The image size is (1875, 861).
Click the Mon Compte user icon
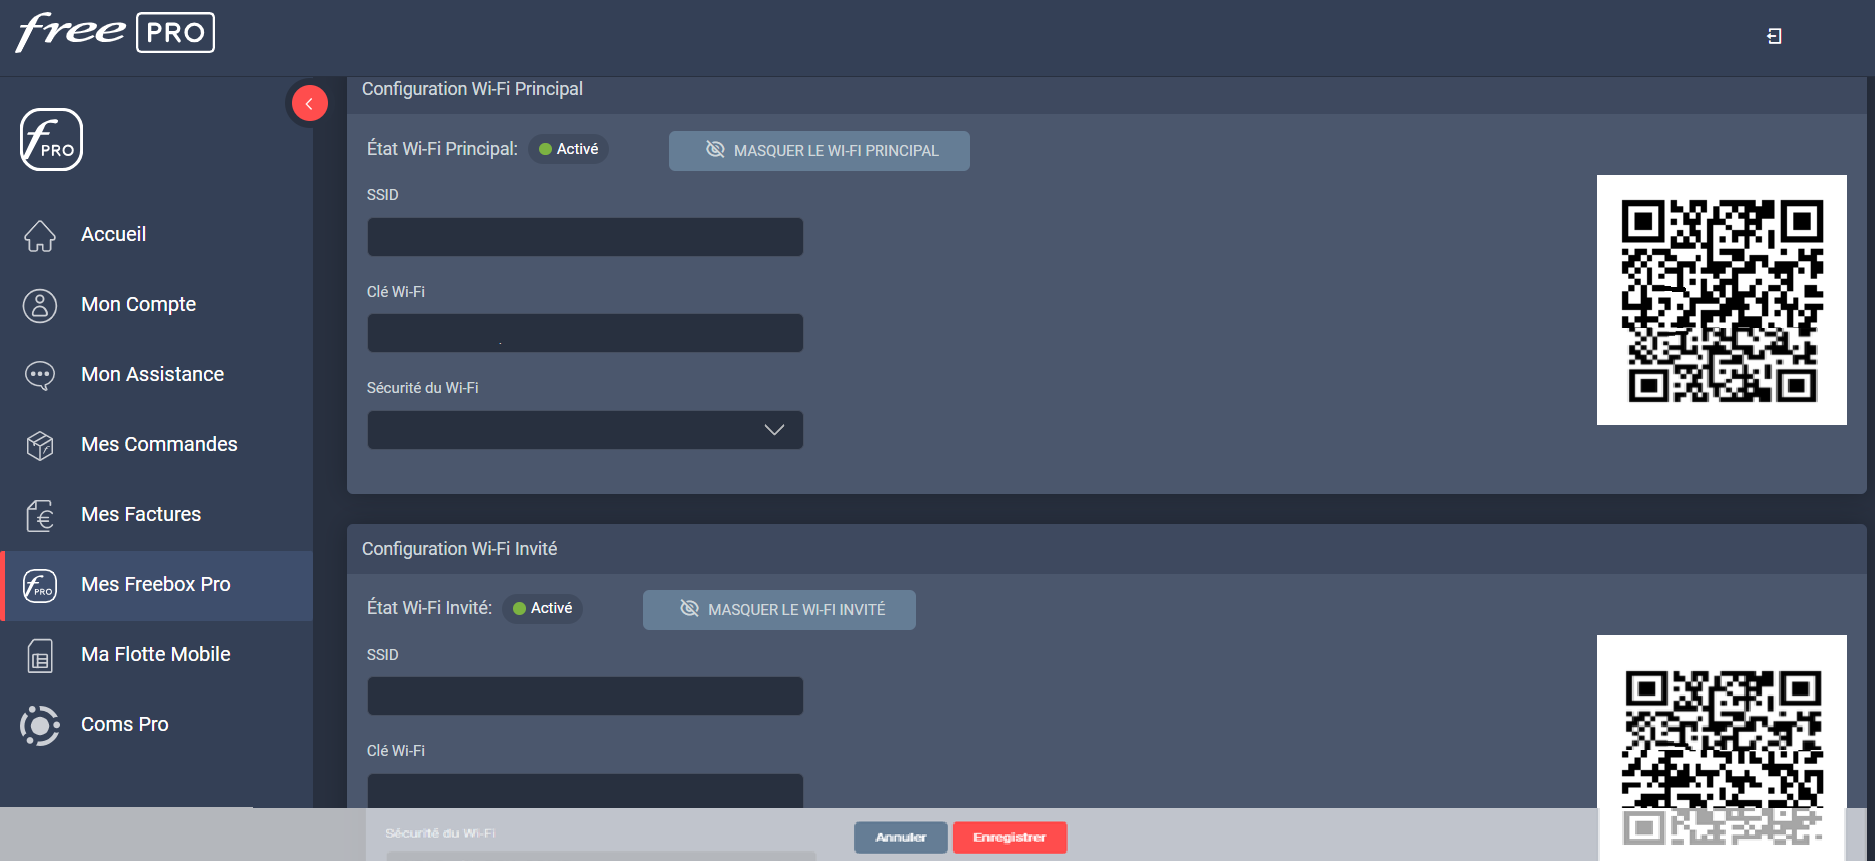click(40, 305)
